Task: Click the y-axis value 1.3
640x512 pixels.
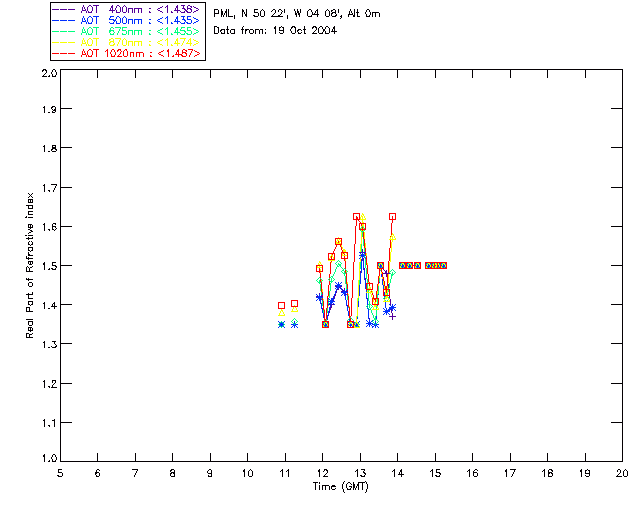Action: point(49,345)
